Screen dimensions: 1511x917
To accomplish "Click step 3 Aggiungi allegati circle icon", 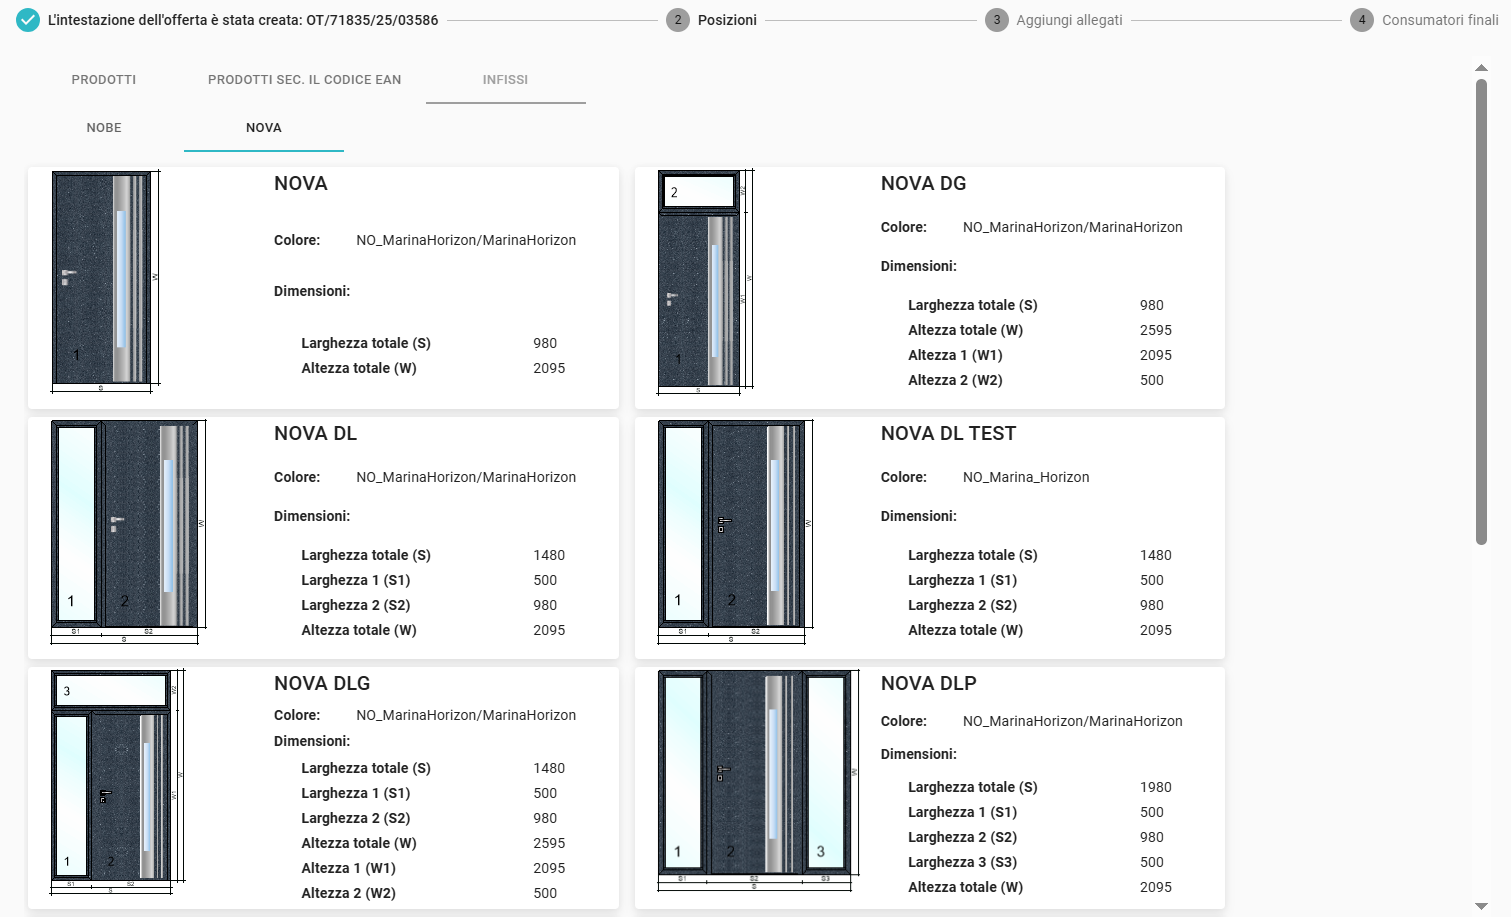I will pyautogui.click(x=996, y=20).
